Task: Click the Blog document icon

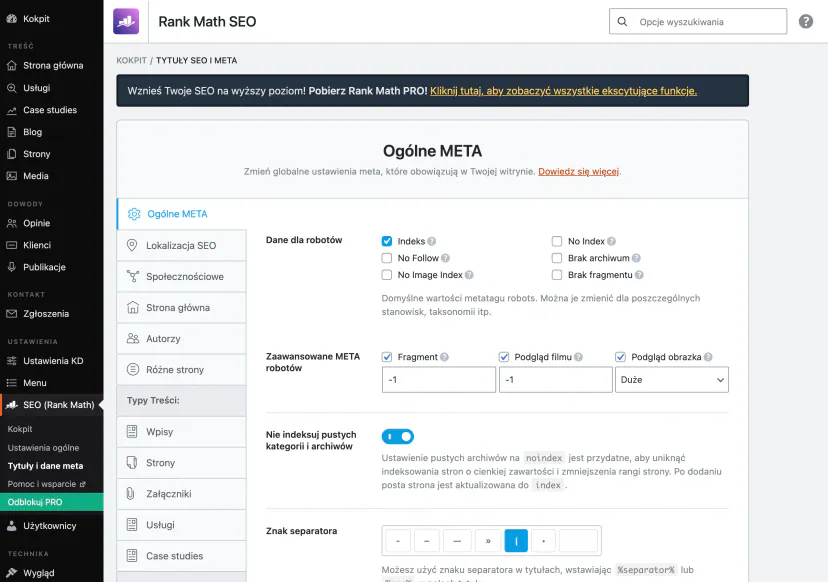Action: (x=12, y=132)
